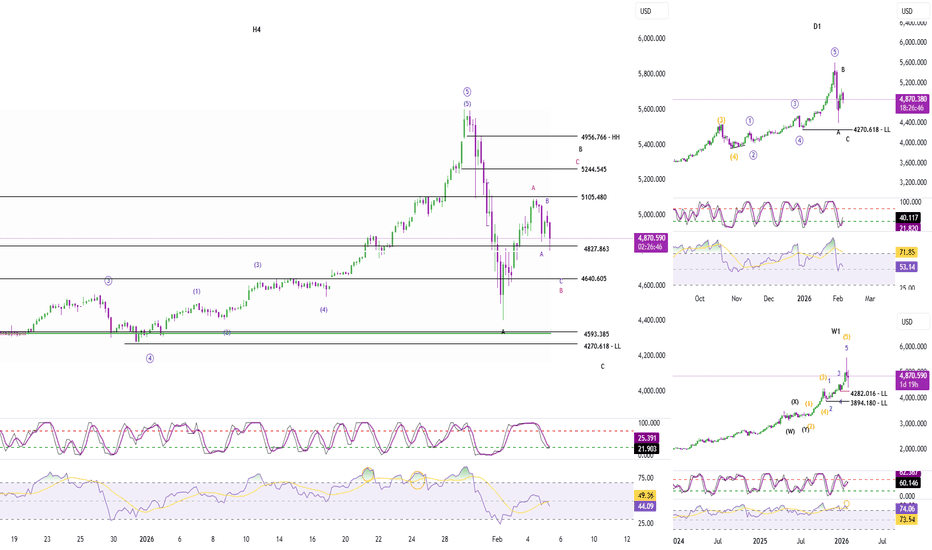932x550 pixels.
Task: Click the 4,870.380 current price tag on D1 axis
Action: (x=912, y=103)
